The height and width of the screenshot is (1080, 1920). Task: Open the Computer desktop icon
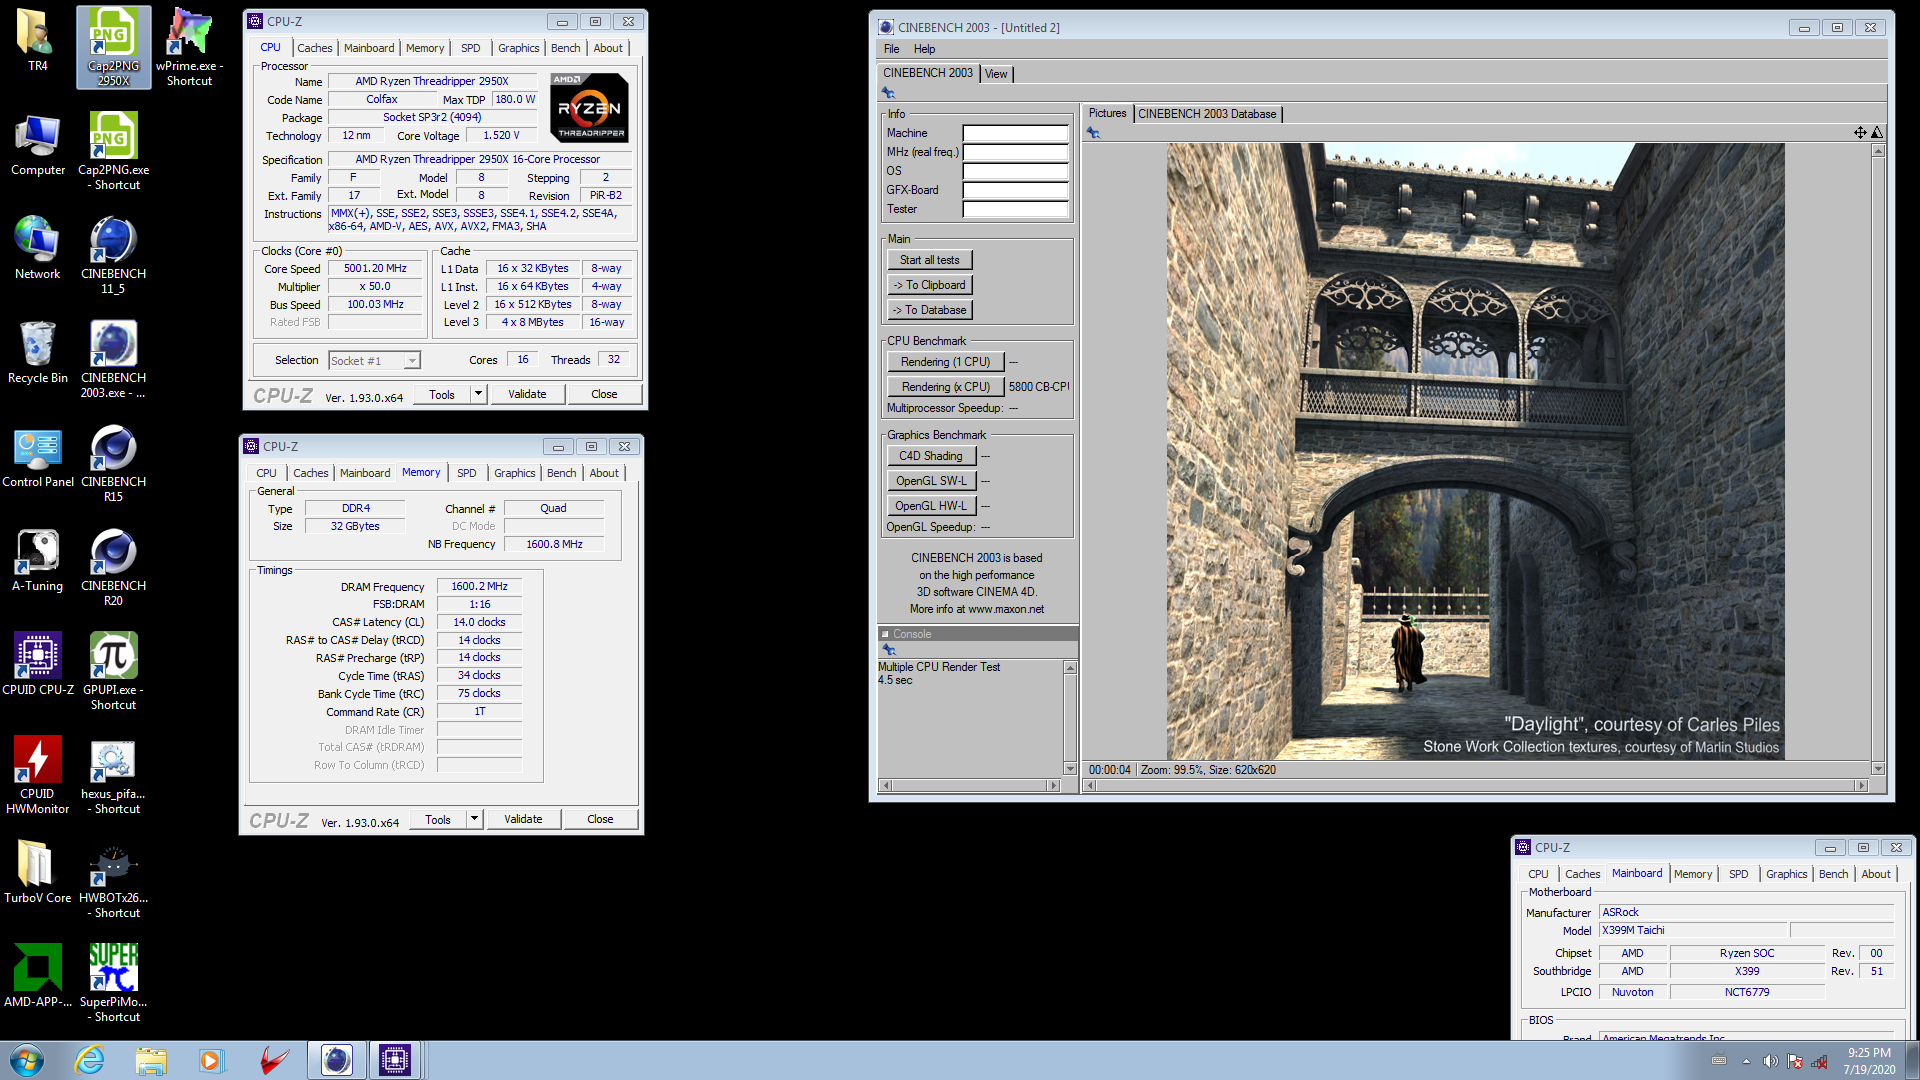coord(37,145)
